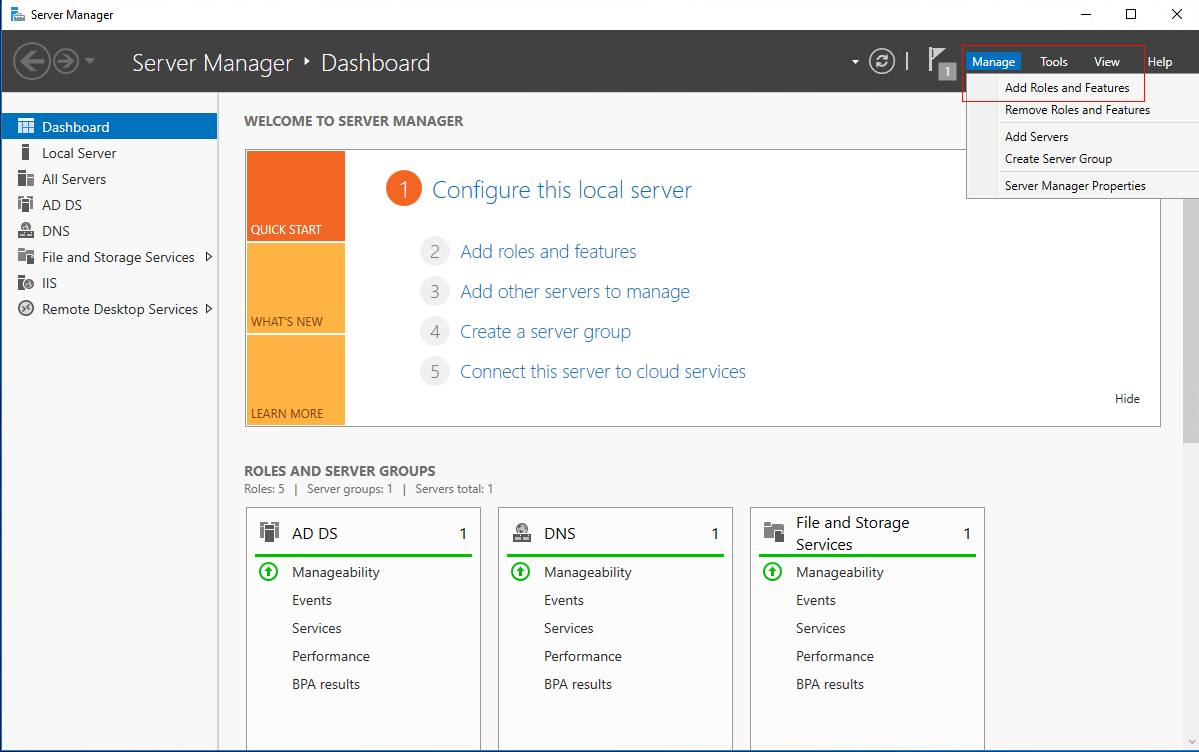Screen dimensions: 1199x752
Task: Click the back navigation arrow
Action: pos(32,61)
